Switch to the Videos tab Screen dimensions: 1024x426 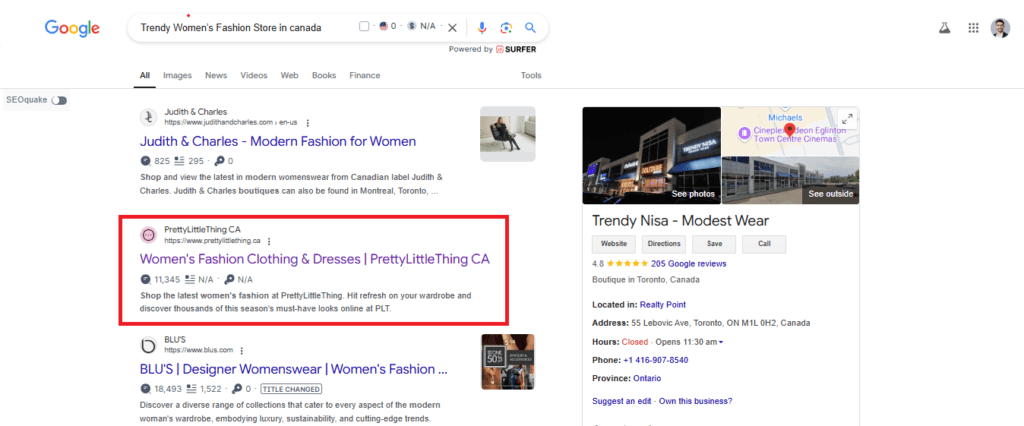click(254, 75)
